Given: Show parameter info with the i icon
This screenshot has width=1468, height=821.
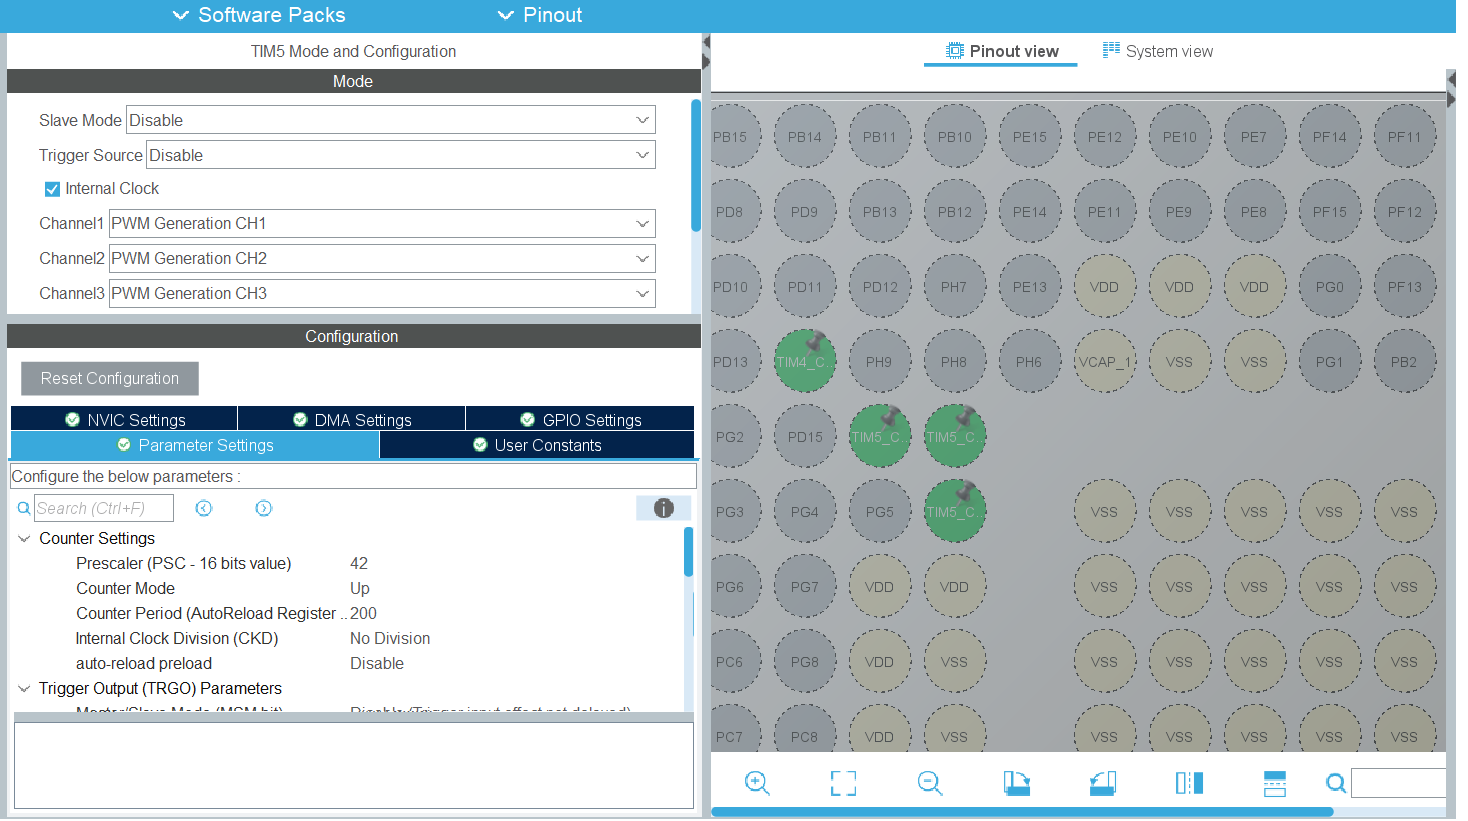Looking at the screenshot, I should click(x=663, y=508).
